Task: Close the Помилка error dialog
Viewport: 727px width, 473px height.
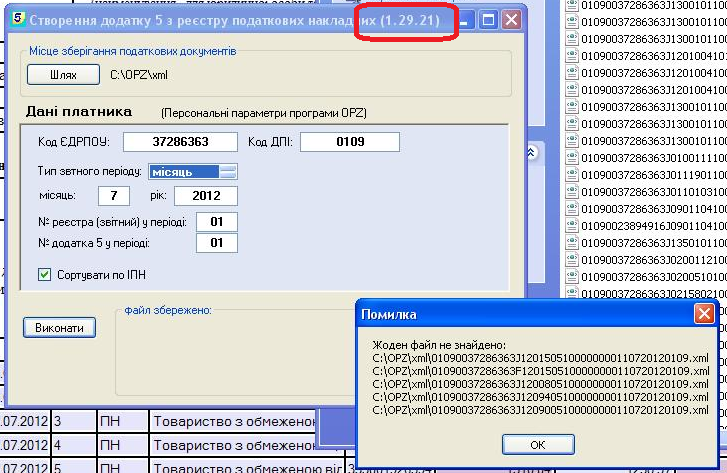Action: coord(704,314)
